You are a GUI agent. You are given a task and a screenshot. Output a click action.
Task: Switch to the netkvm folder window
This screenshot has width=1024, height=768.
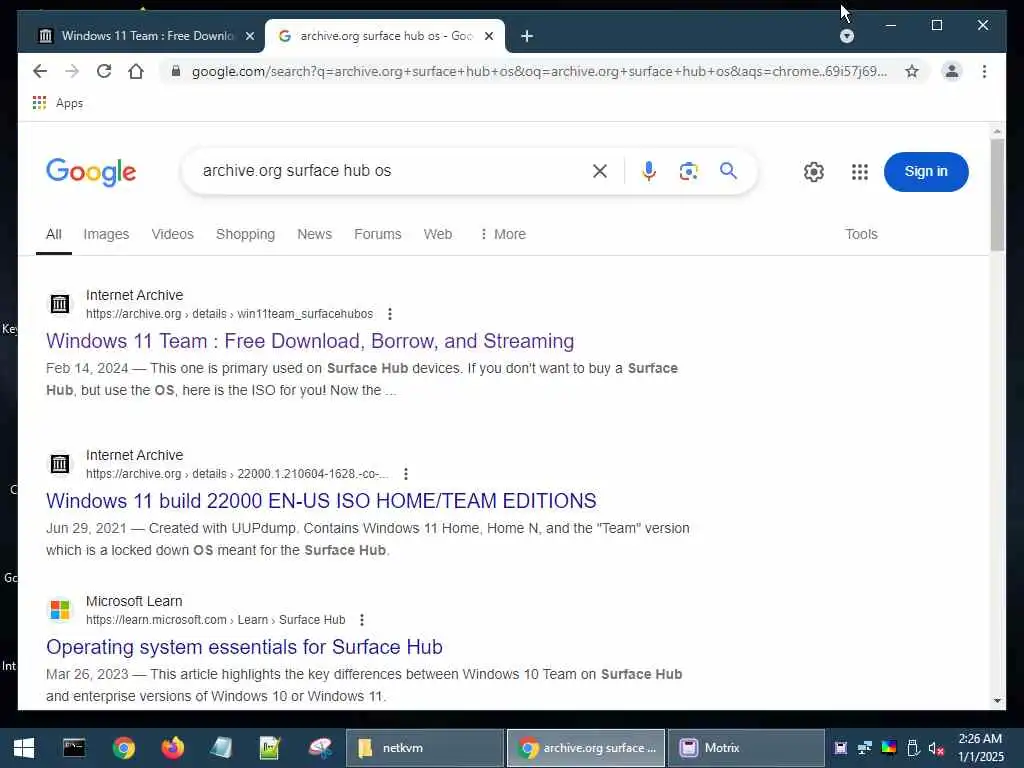[425, 748]
